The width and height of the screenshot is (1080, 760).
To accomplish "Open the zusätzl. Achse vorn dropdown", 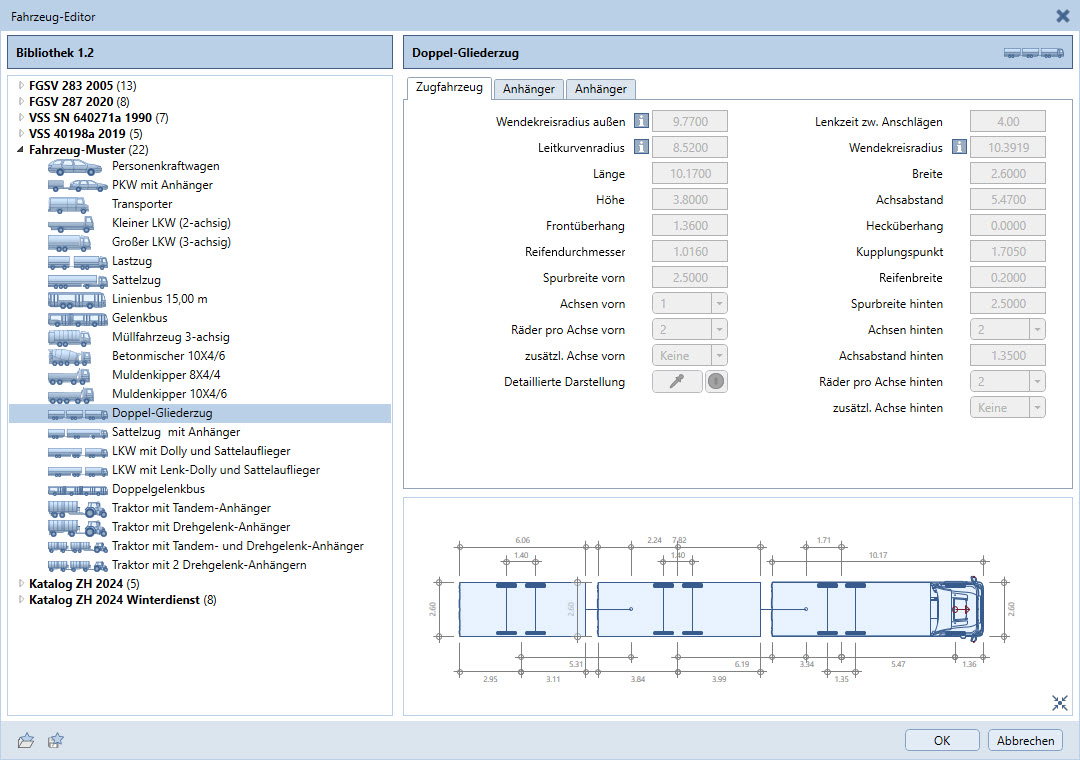I will (689, 355).
